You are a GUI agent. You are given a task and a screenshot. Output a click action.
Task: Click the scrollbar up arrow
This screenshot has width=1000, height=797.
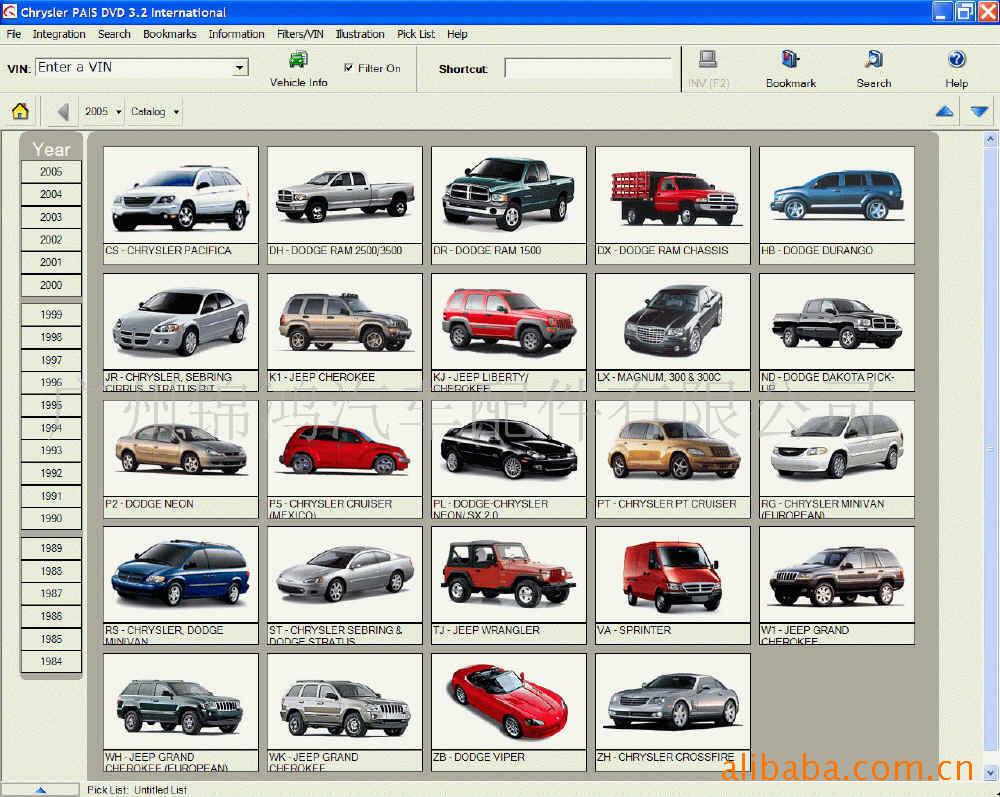pos(990,138)
